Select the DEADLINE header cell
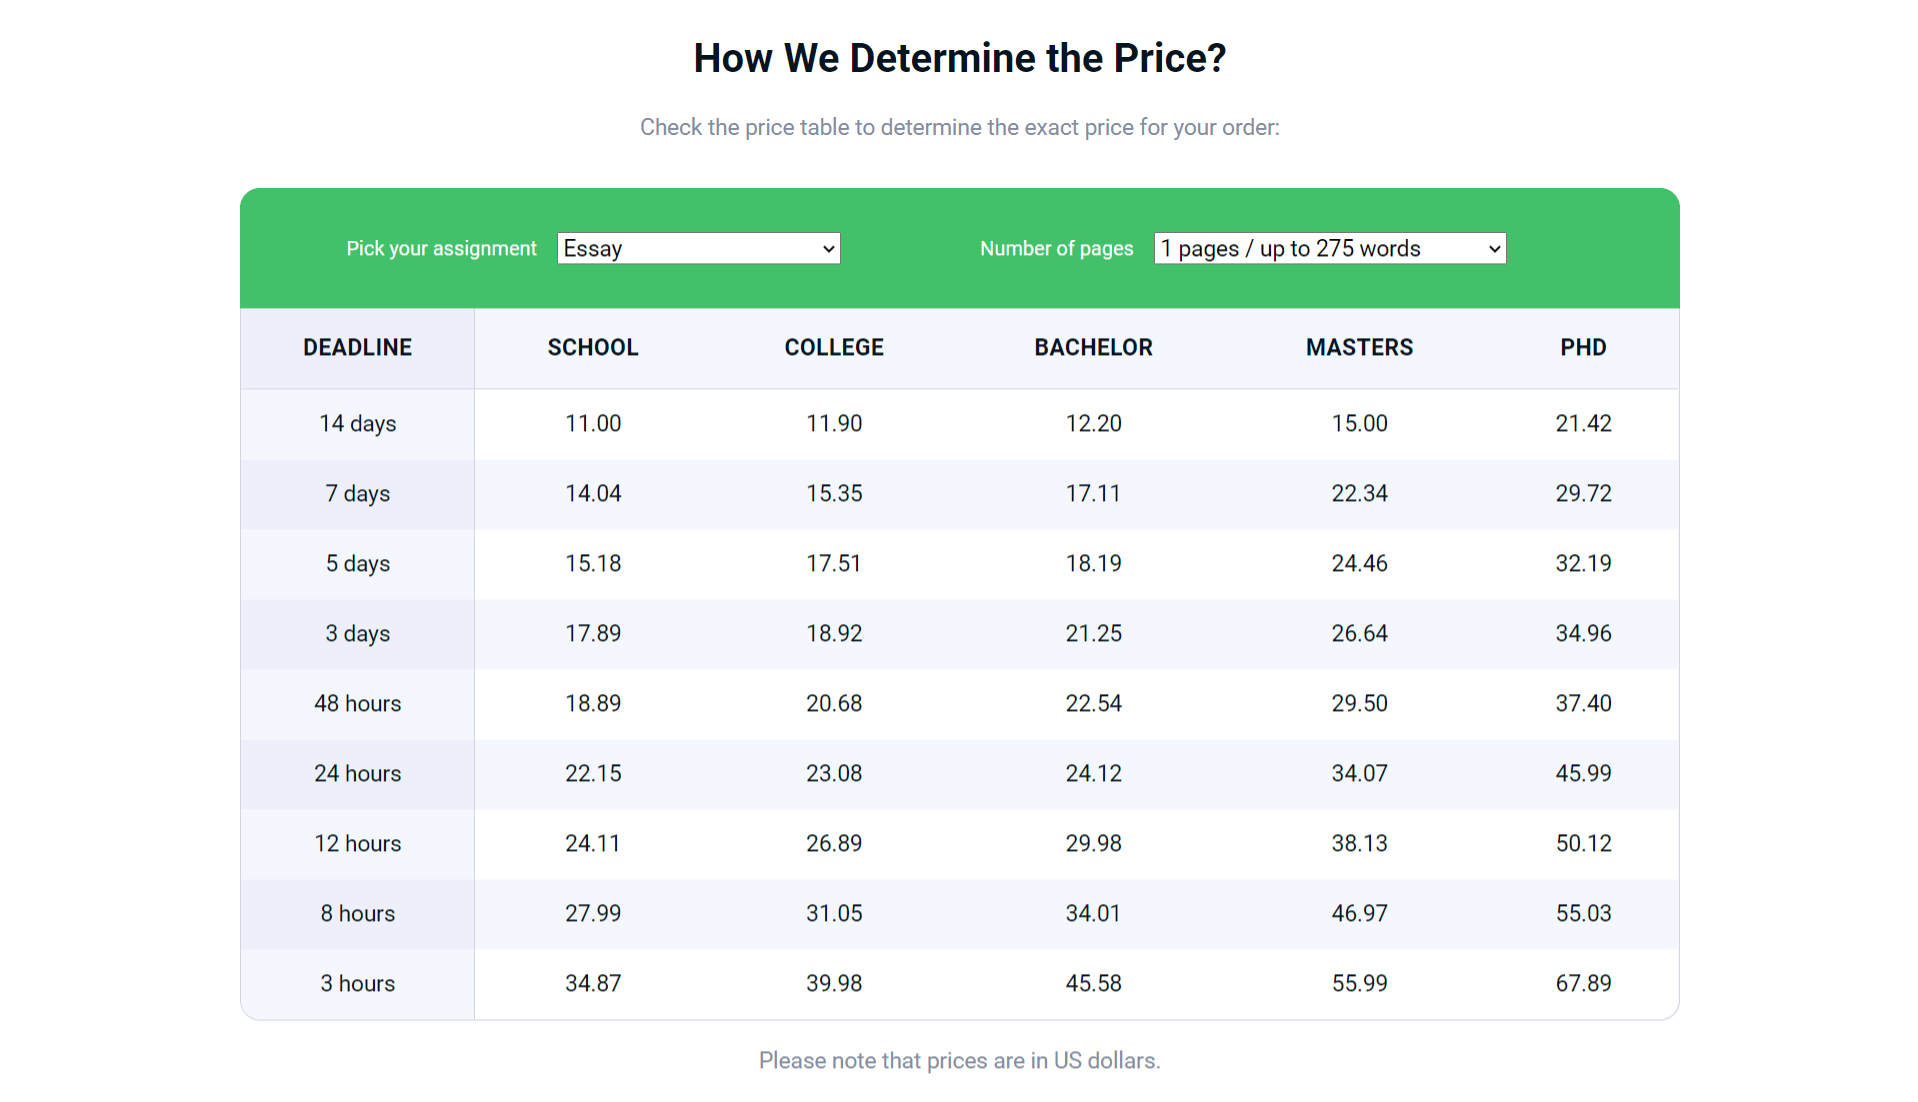 357,347
